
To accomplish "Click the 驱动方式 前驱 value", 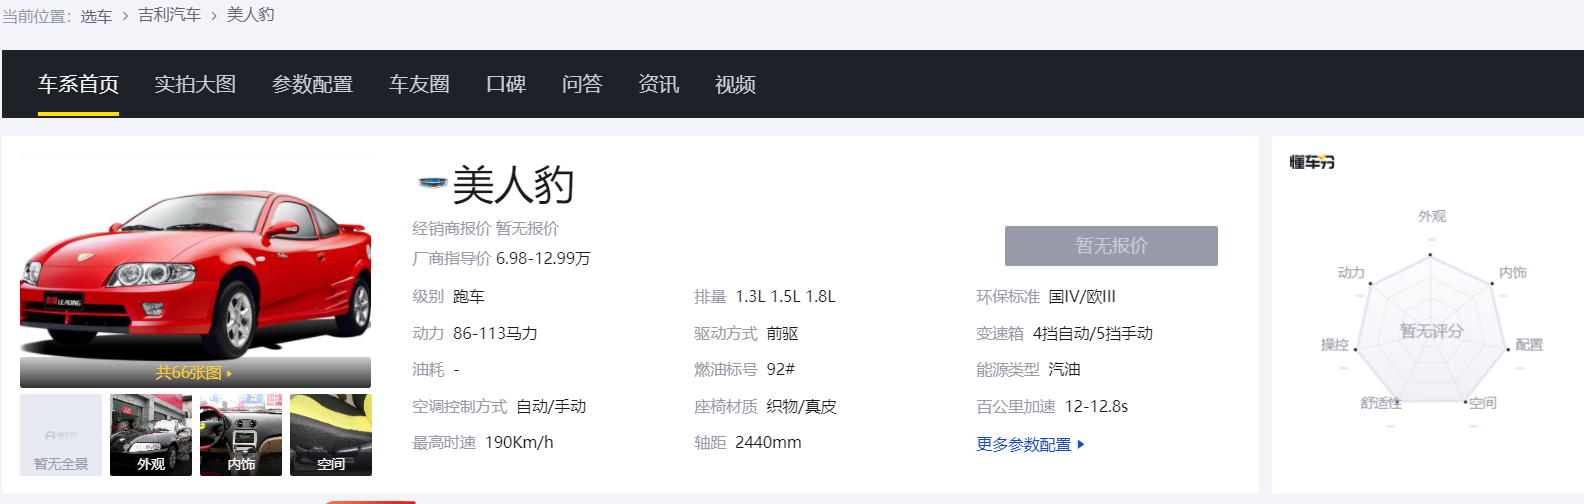I will pyautogui.click(x=782, y=333).
